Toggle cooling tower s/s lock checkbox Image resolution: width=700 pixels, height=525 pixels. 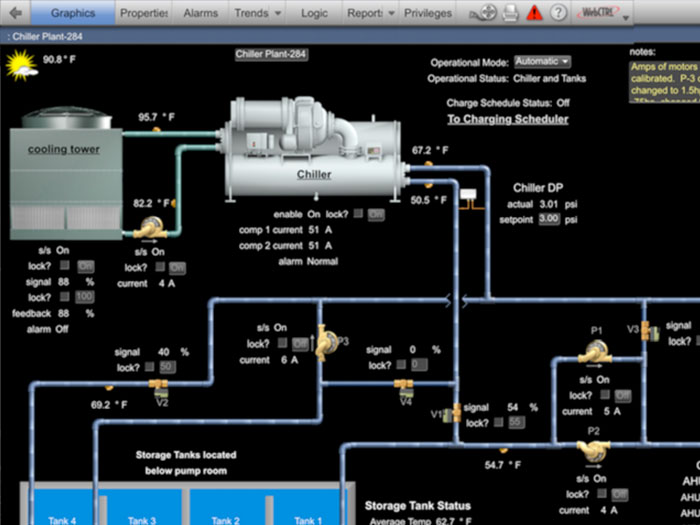[65, 266]
